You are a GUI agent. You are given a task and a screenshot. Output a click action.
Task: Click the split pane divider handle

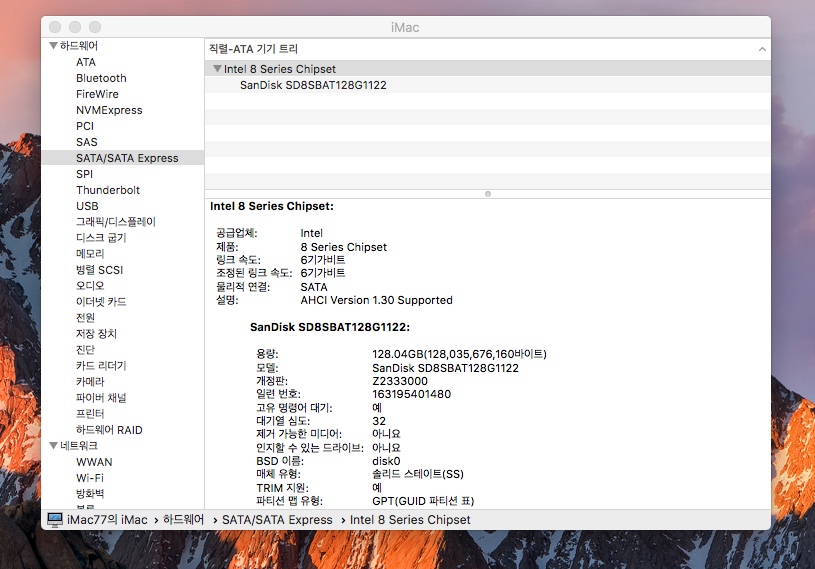487,193
